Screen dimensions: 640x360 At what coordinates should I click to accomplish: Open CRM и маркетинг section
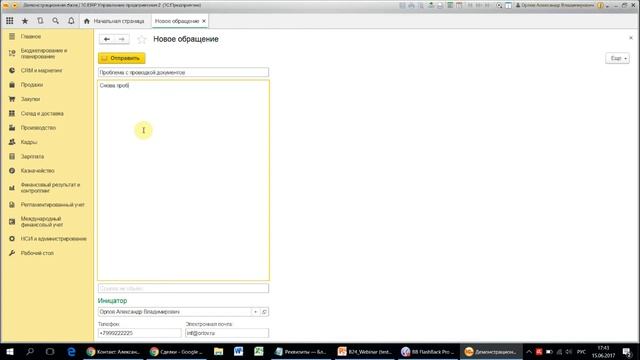point(41,70)
